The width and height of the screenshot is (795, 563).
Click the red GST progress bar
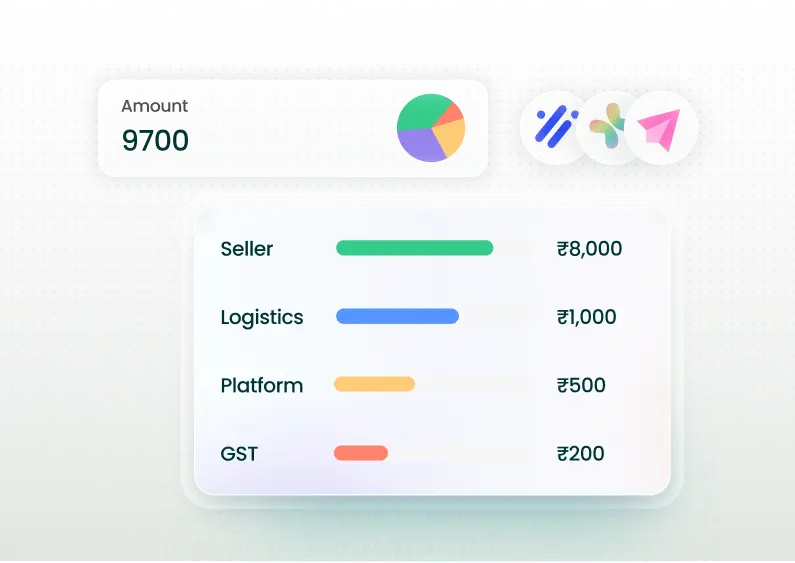tap(361, 453)
